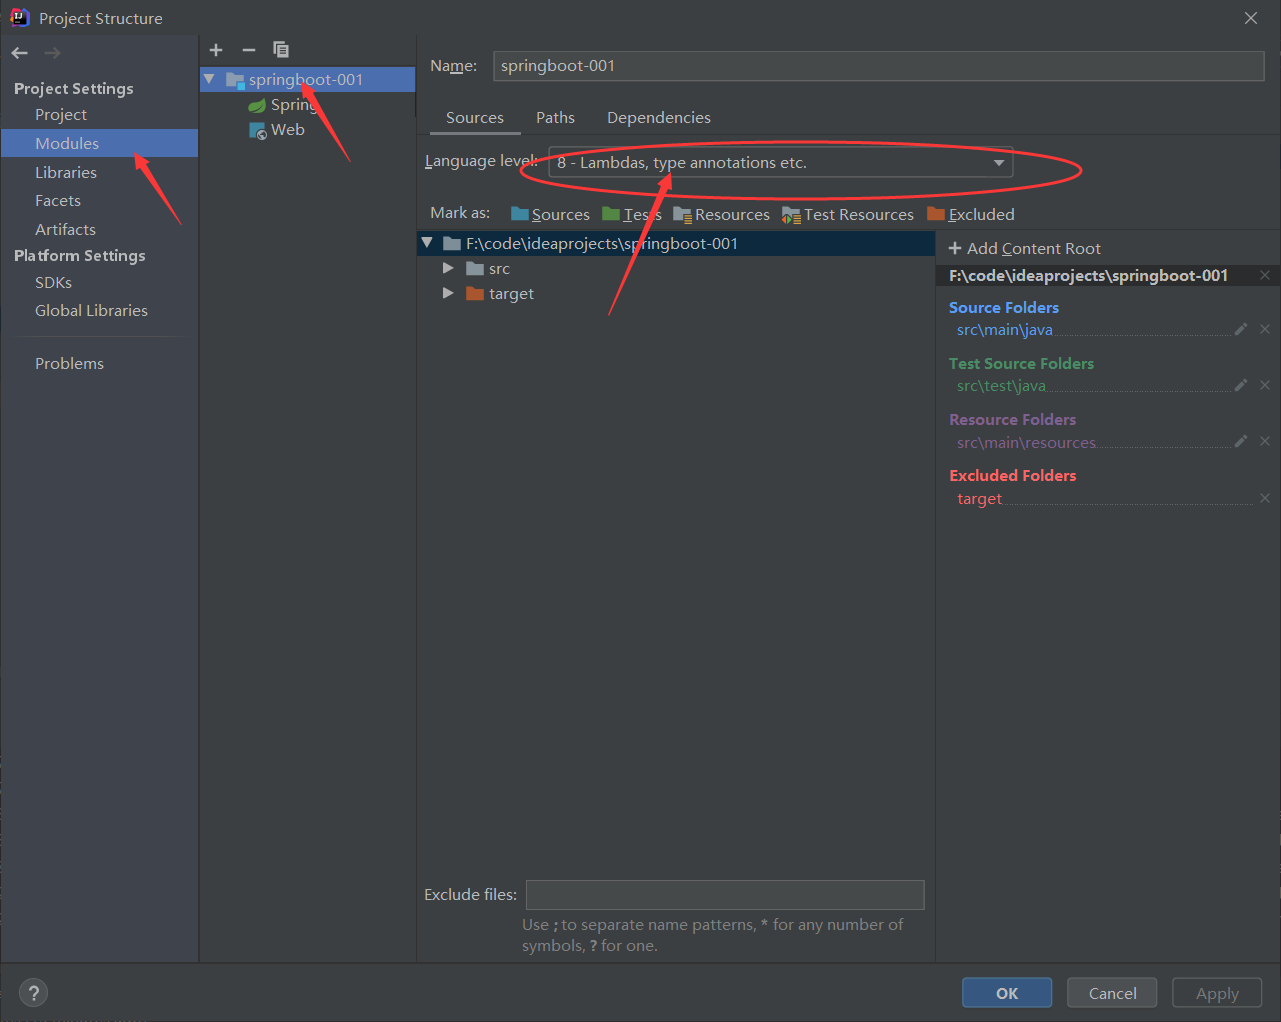
Task: Open Libraries settings
Action: tap(66, 173)
